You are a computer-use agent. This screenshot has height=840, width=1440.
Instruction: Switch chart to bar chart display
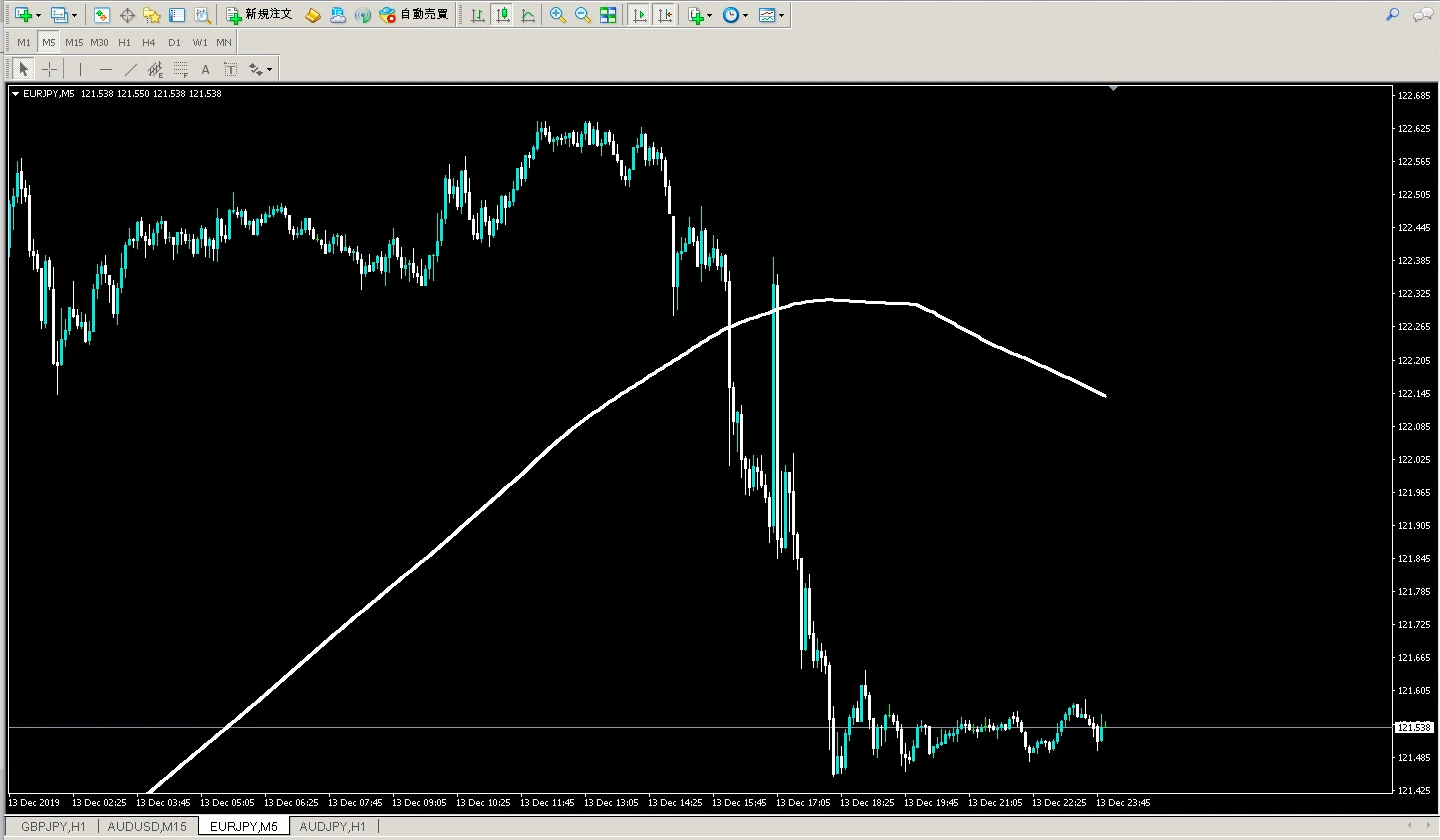tap(478, 15)
